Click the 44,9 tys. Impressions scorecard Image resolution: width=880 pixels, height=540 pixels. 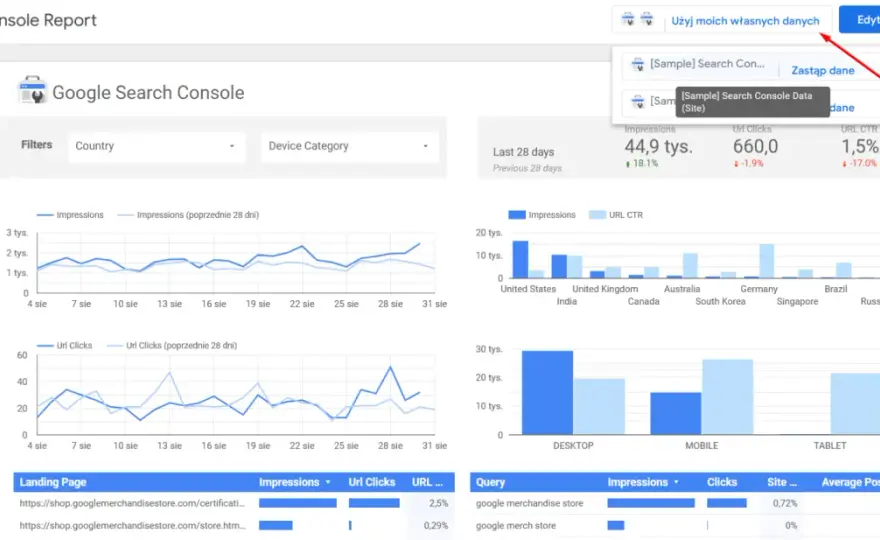658,147
